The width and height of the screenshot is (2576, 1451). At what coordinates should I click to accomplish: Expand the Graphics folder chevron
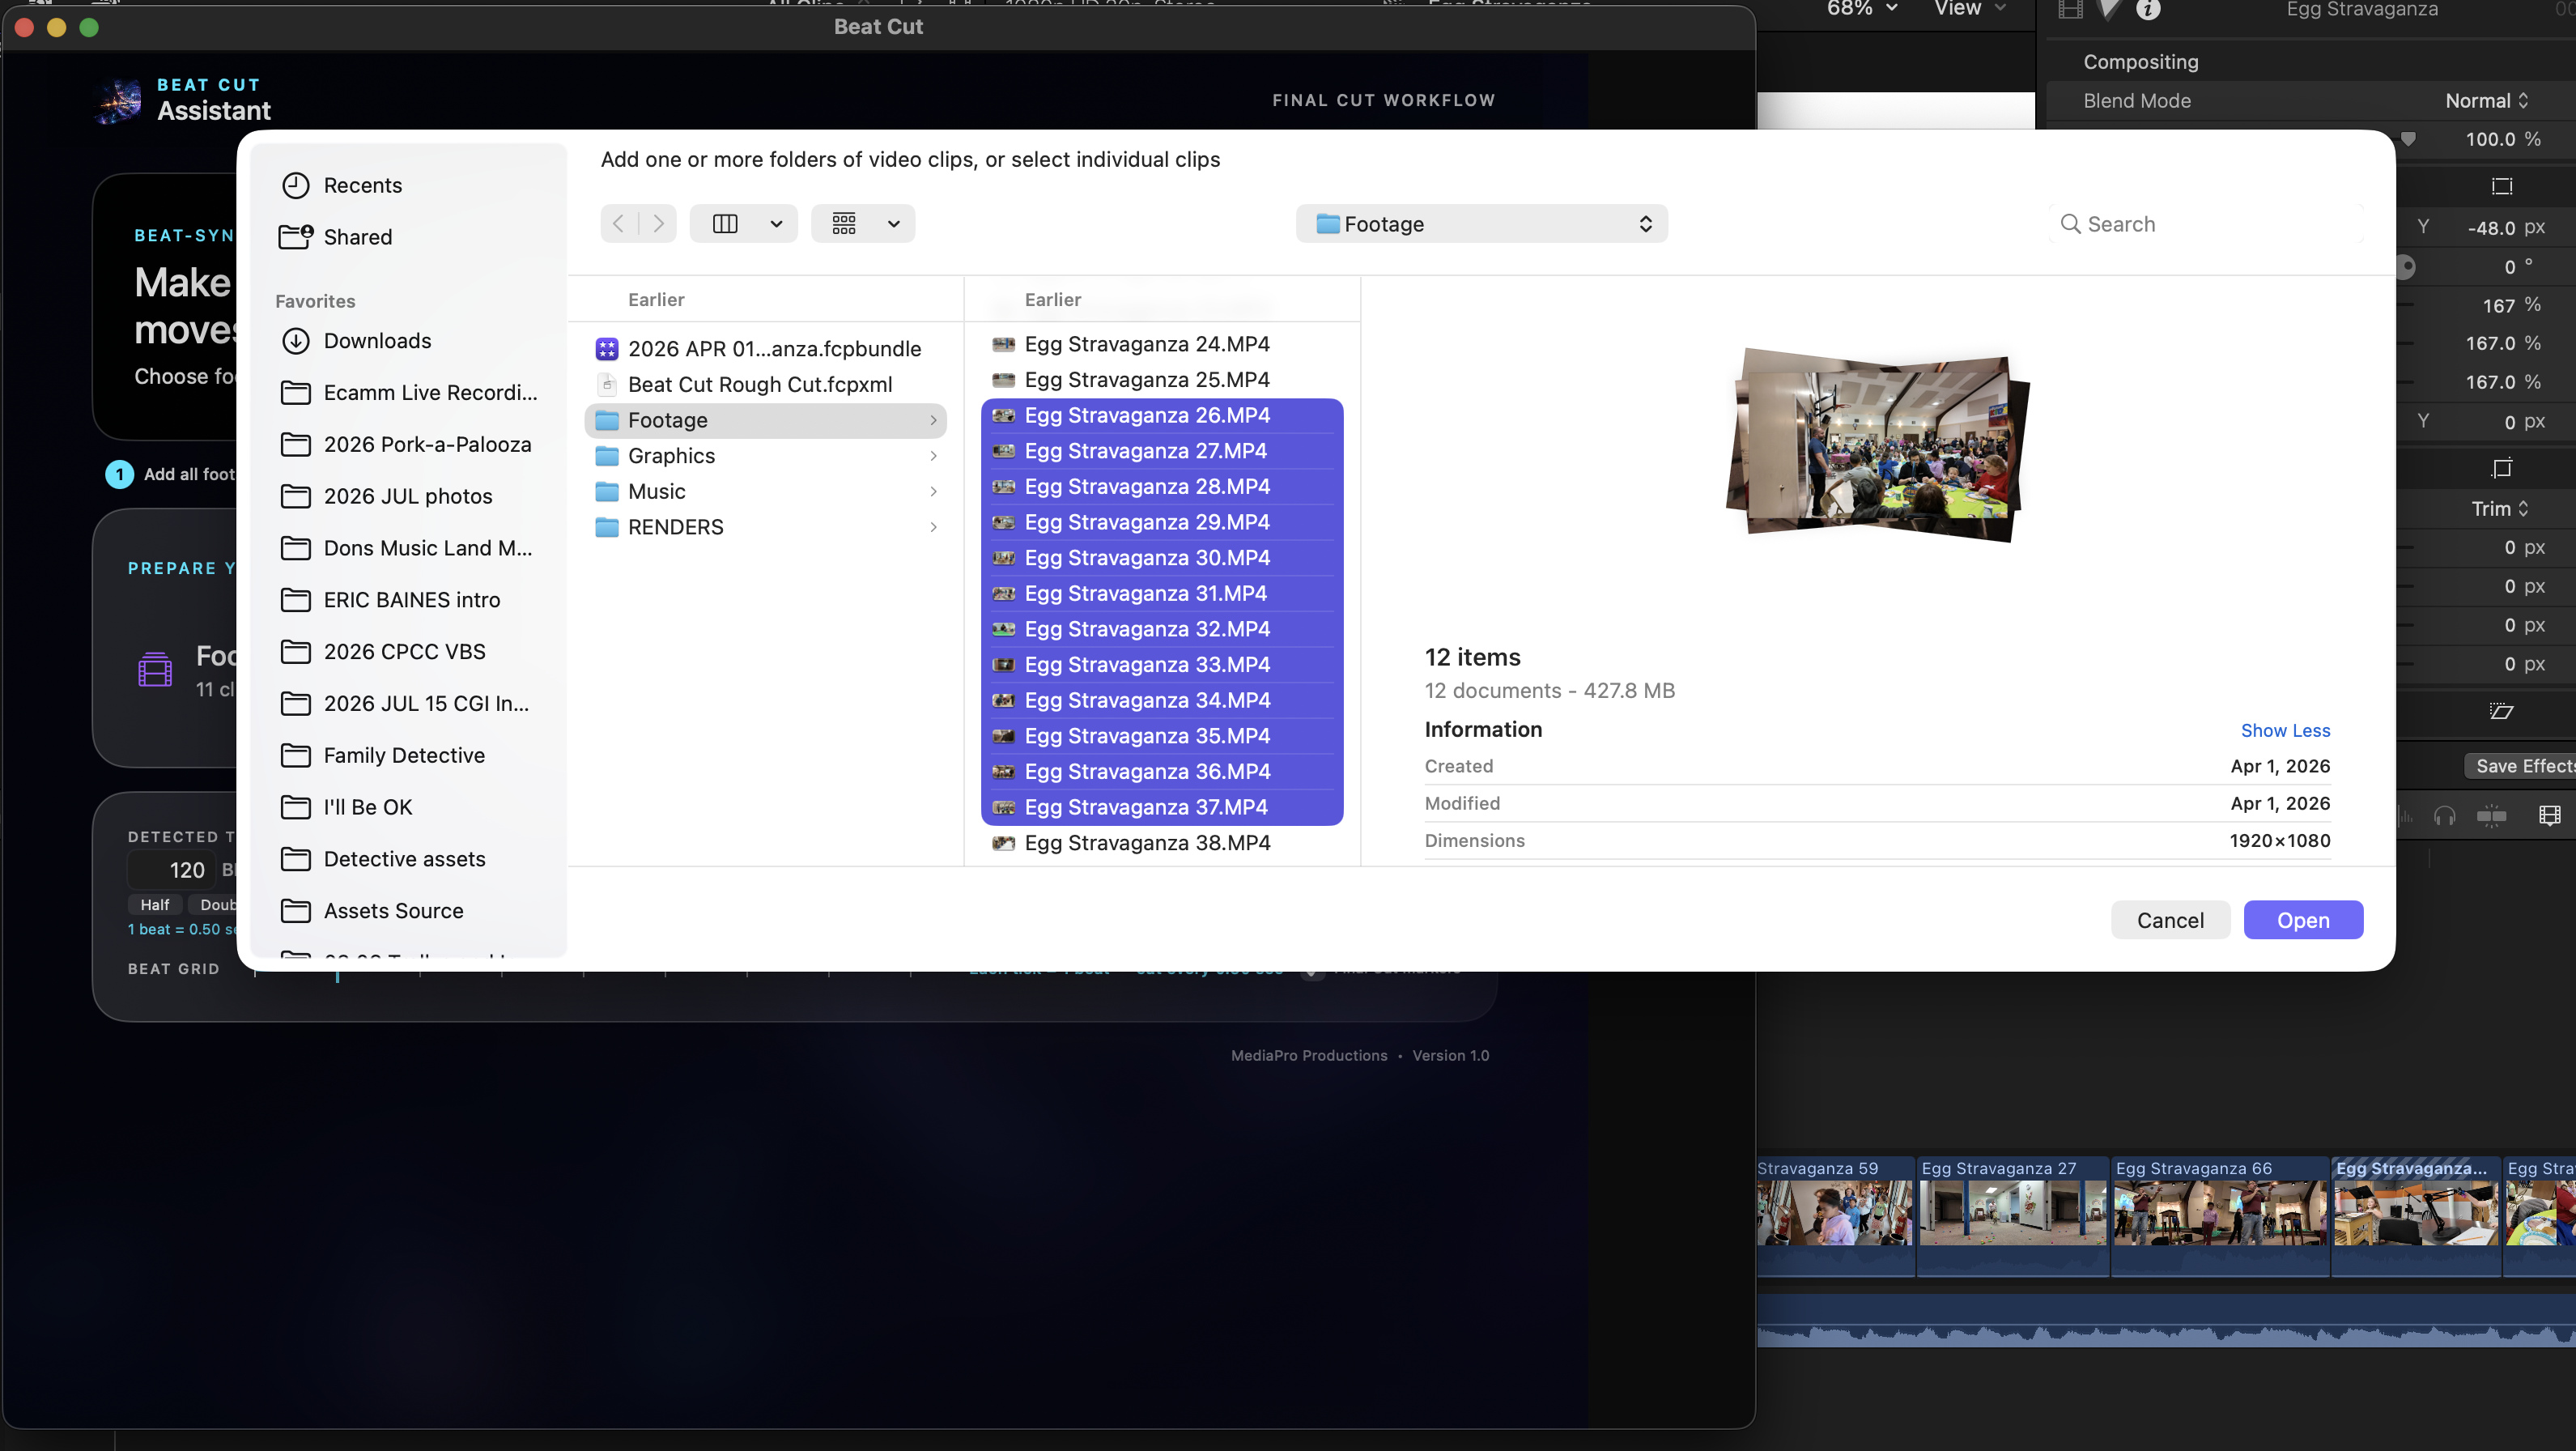933,456
